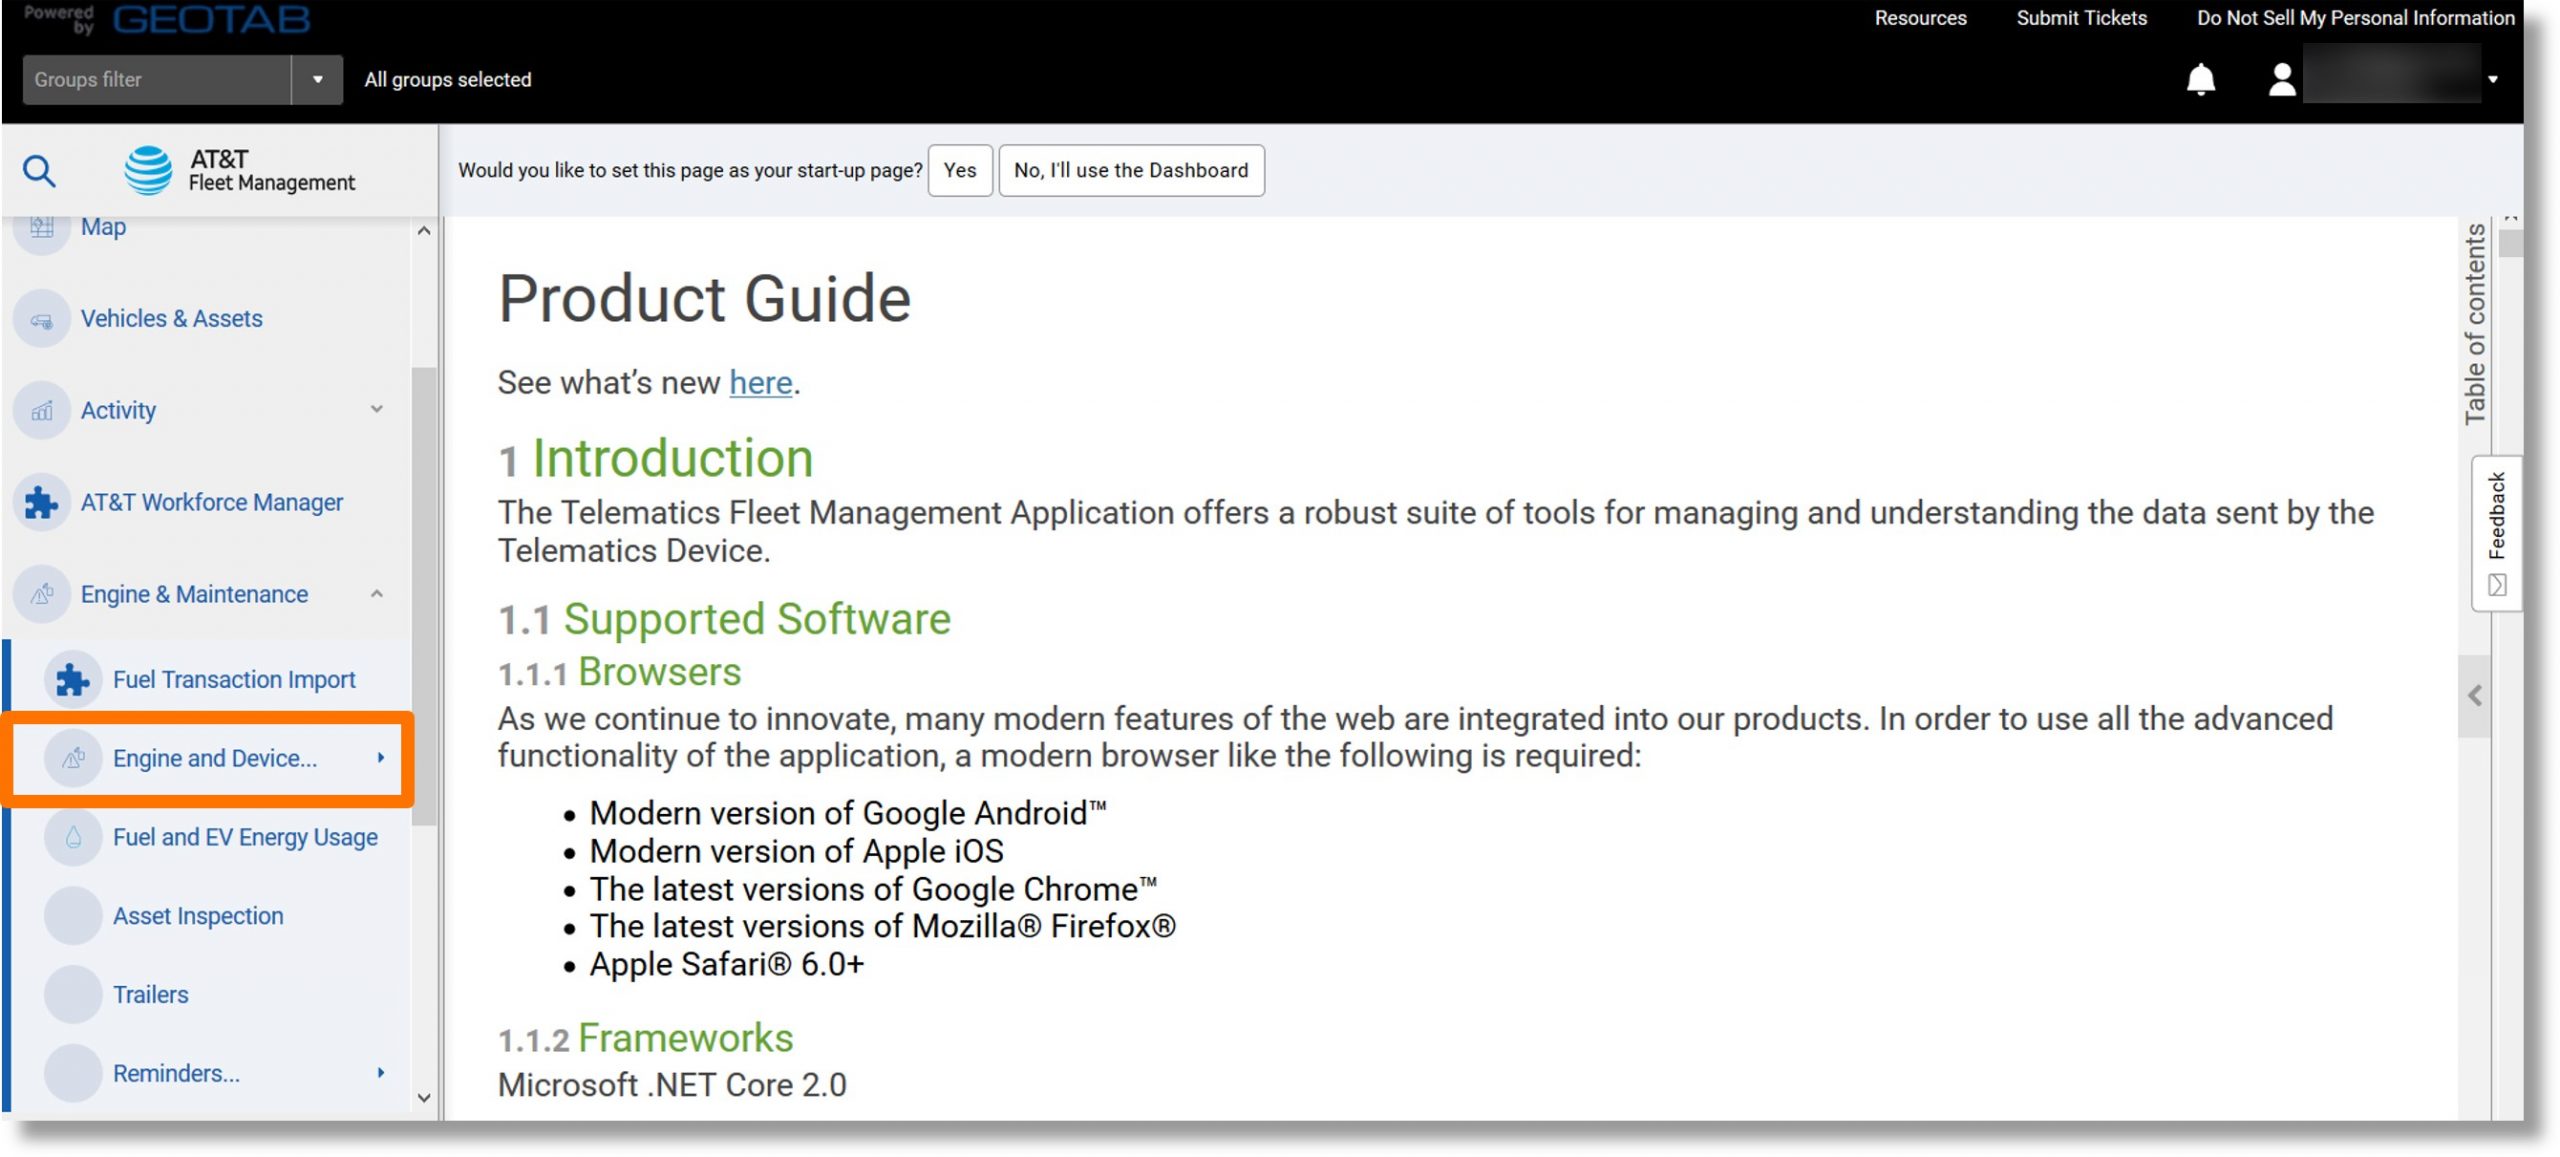Collapse the Engine & Maintenance chevron
Viewport: 2560px width, 1157px height.
(x=377, y=594)
